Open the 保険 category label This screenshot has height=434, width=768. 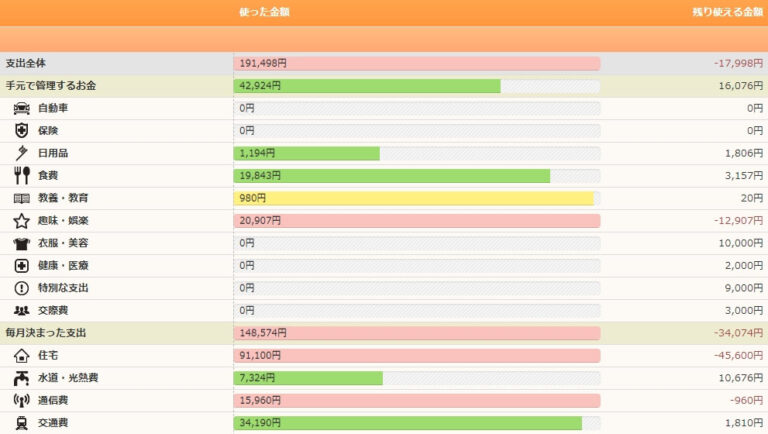48,131
